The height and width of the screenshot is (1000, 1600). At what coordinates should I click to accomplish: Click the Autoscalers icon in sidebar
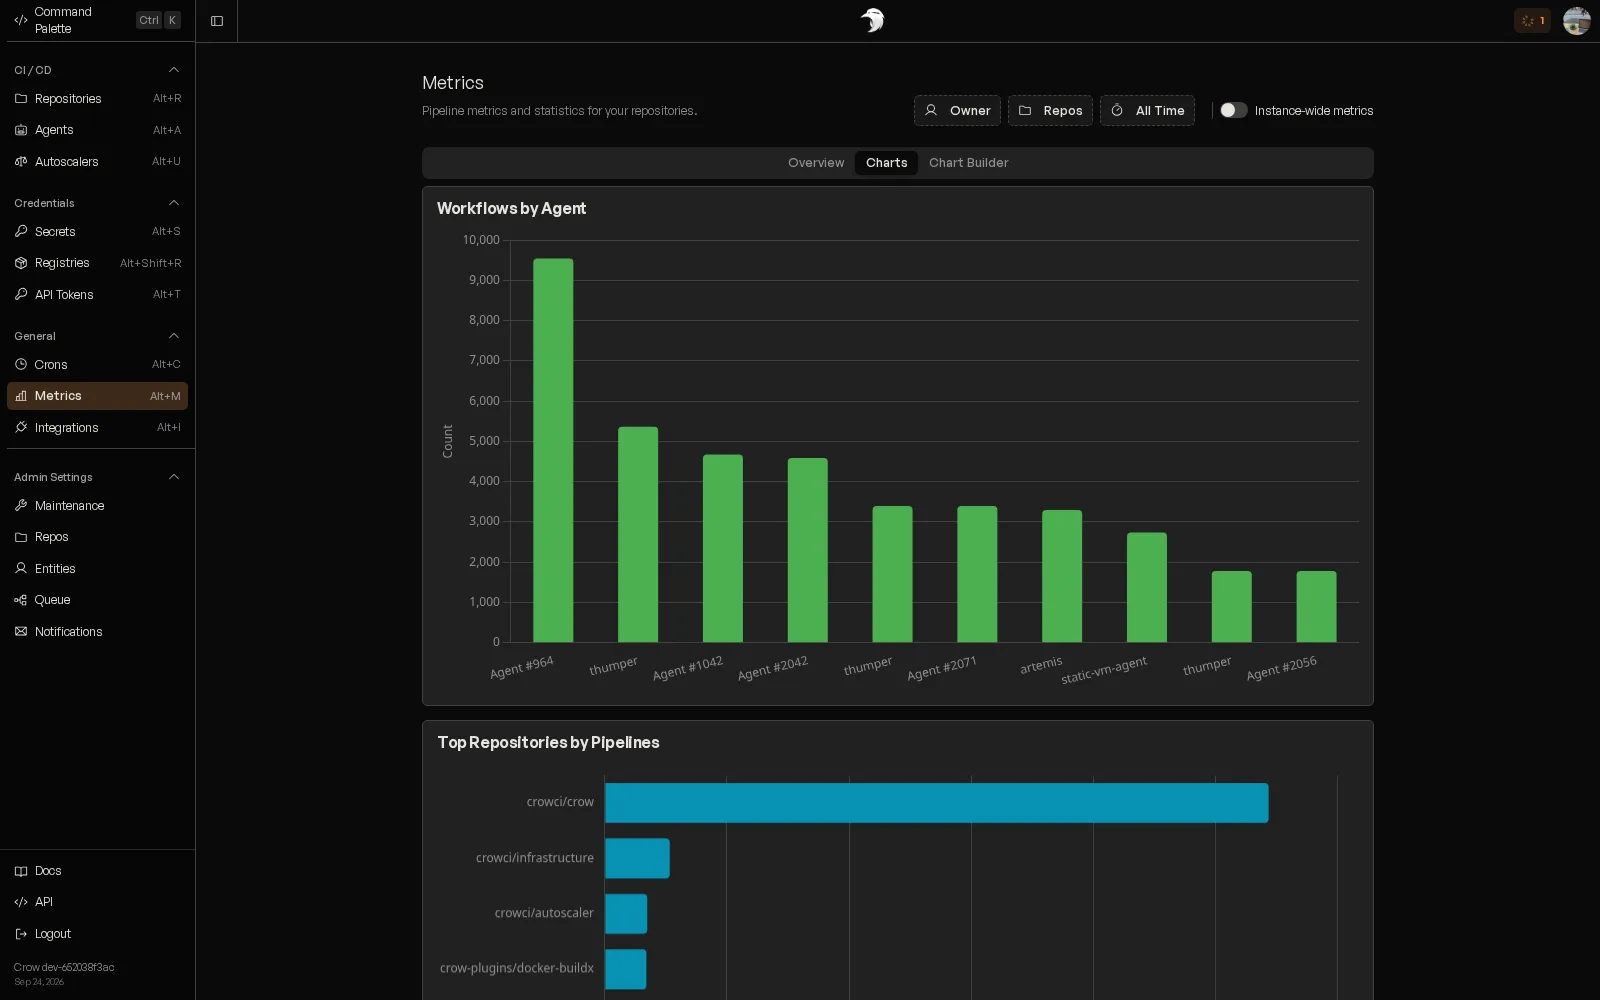(21, 162)
